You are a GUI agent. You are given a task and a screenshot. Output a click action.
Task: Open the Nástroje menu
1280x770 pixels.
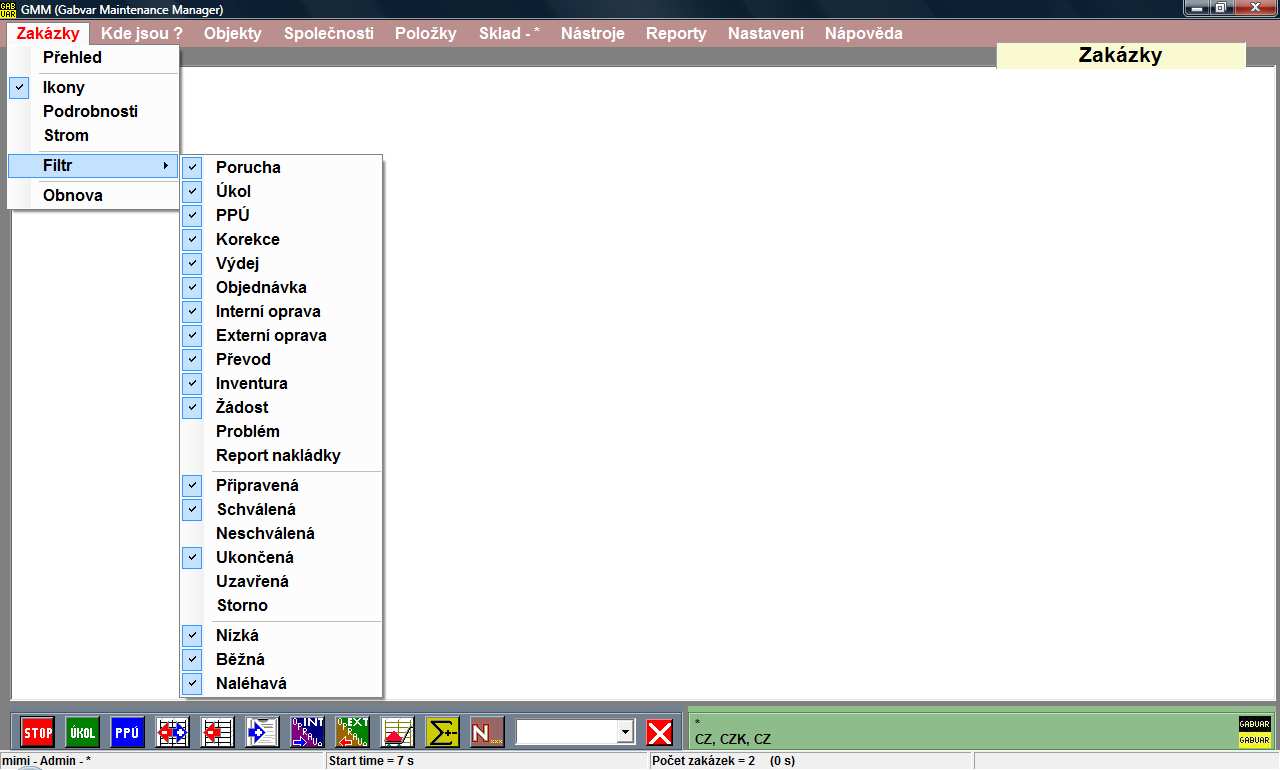coord(593,33)
